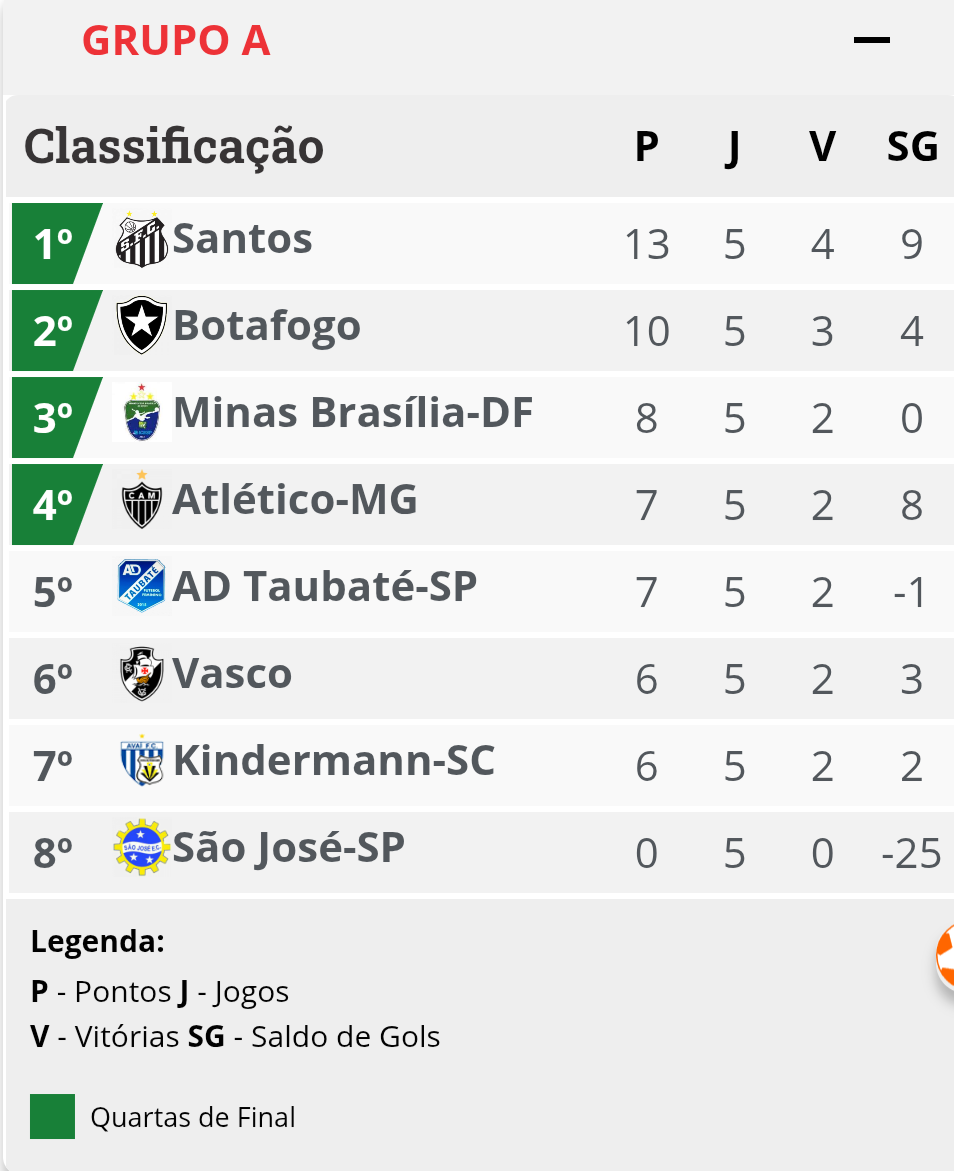
Task: Select the SG goal difference column header
Action: click(x=912, y=146)
